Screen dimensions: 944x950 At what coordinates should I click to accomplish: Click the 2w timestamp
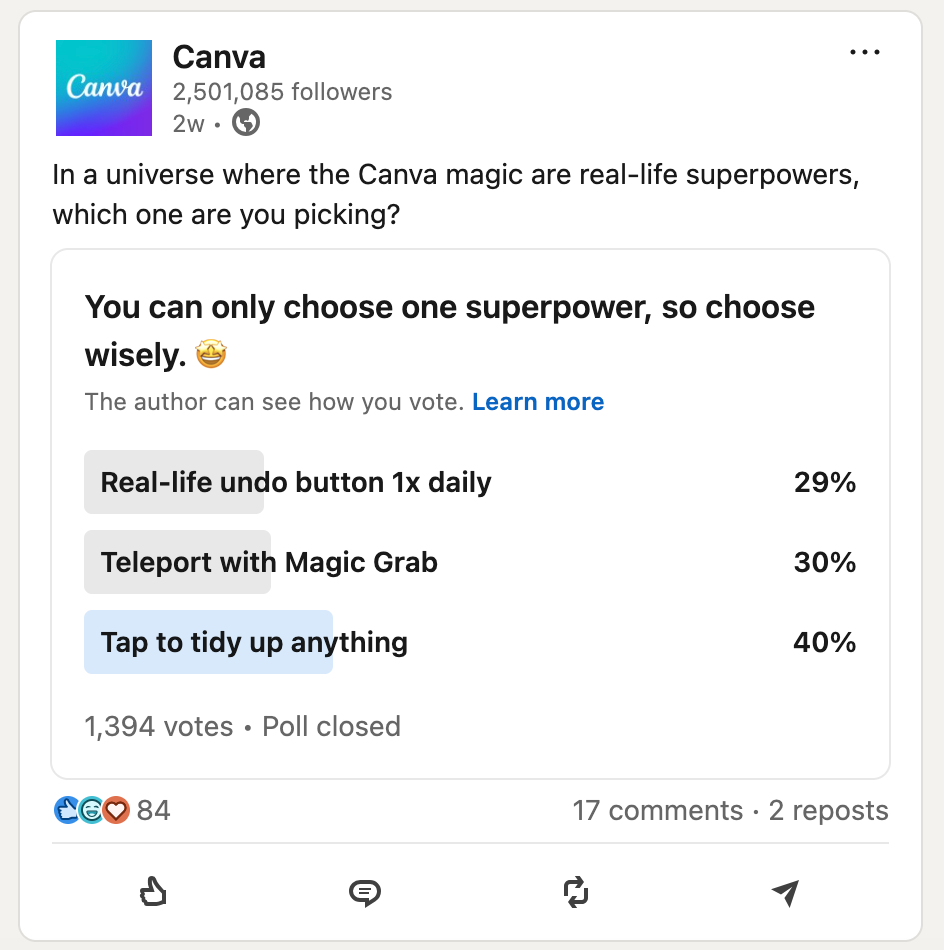point(188,123)
